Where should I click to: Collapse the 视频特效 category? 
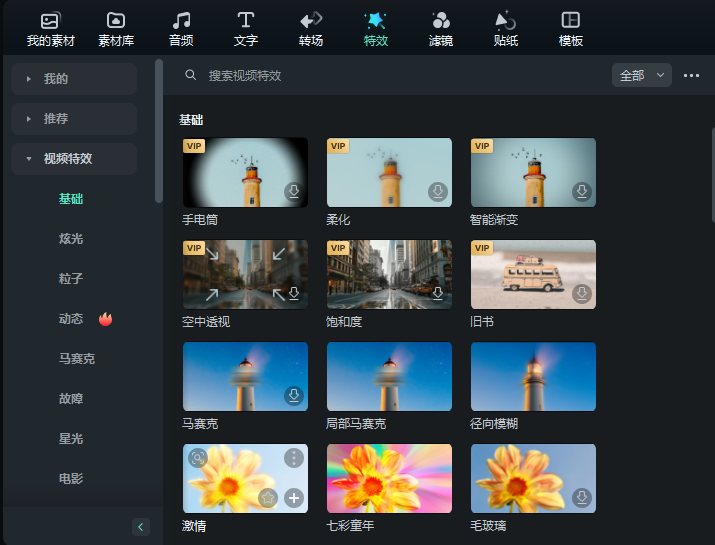[x=74, y=159]
